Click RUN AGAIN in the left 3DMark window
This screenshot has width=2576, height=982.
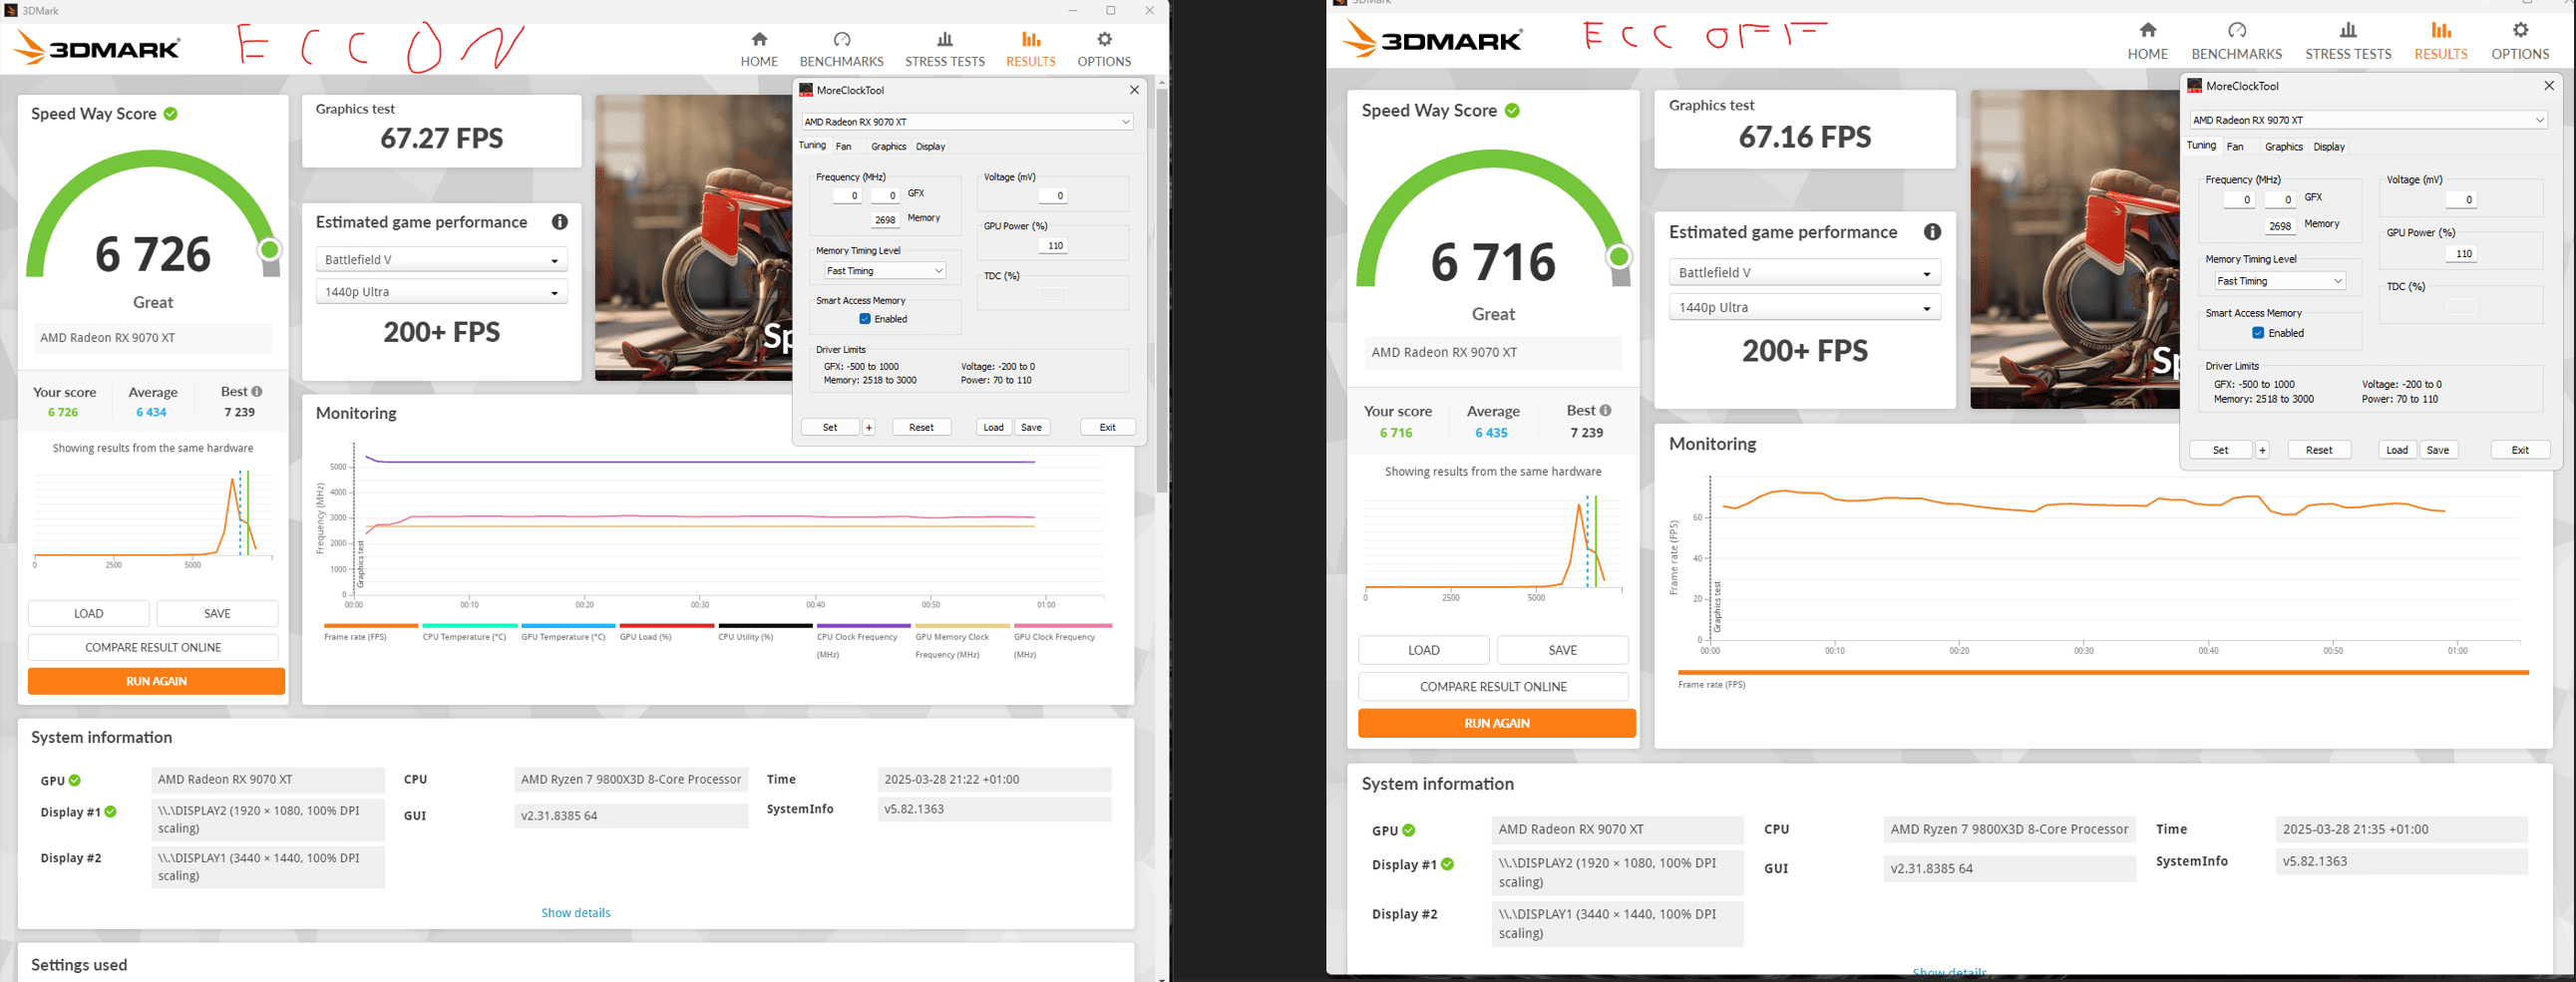tap(156, 681)
